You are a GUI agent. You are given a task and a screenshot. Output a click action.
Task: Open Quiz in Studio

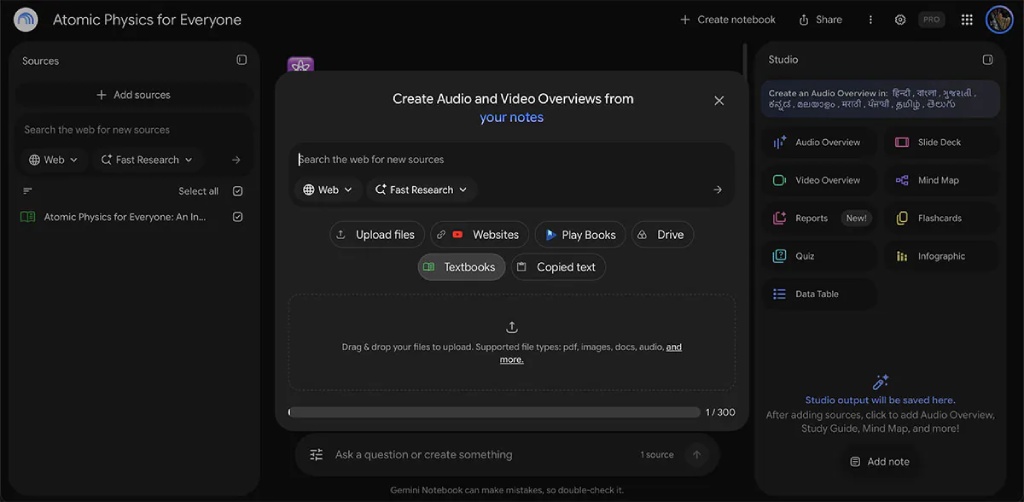819,256
